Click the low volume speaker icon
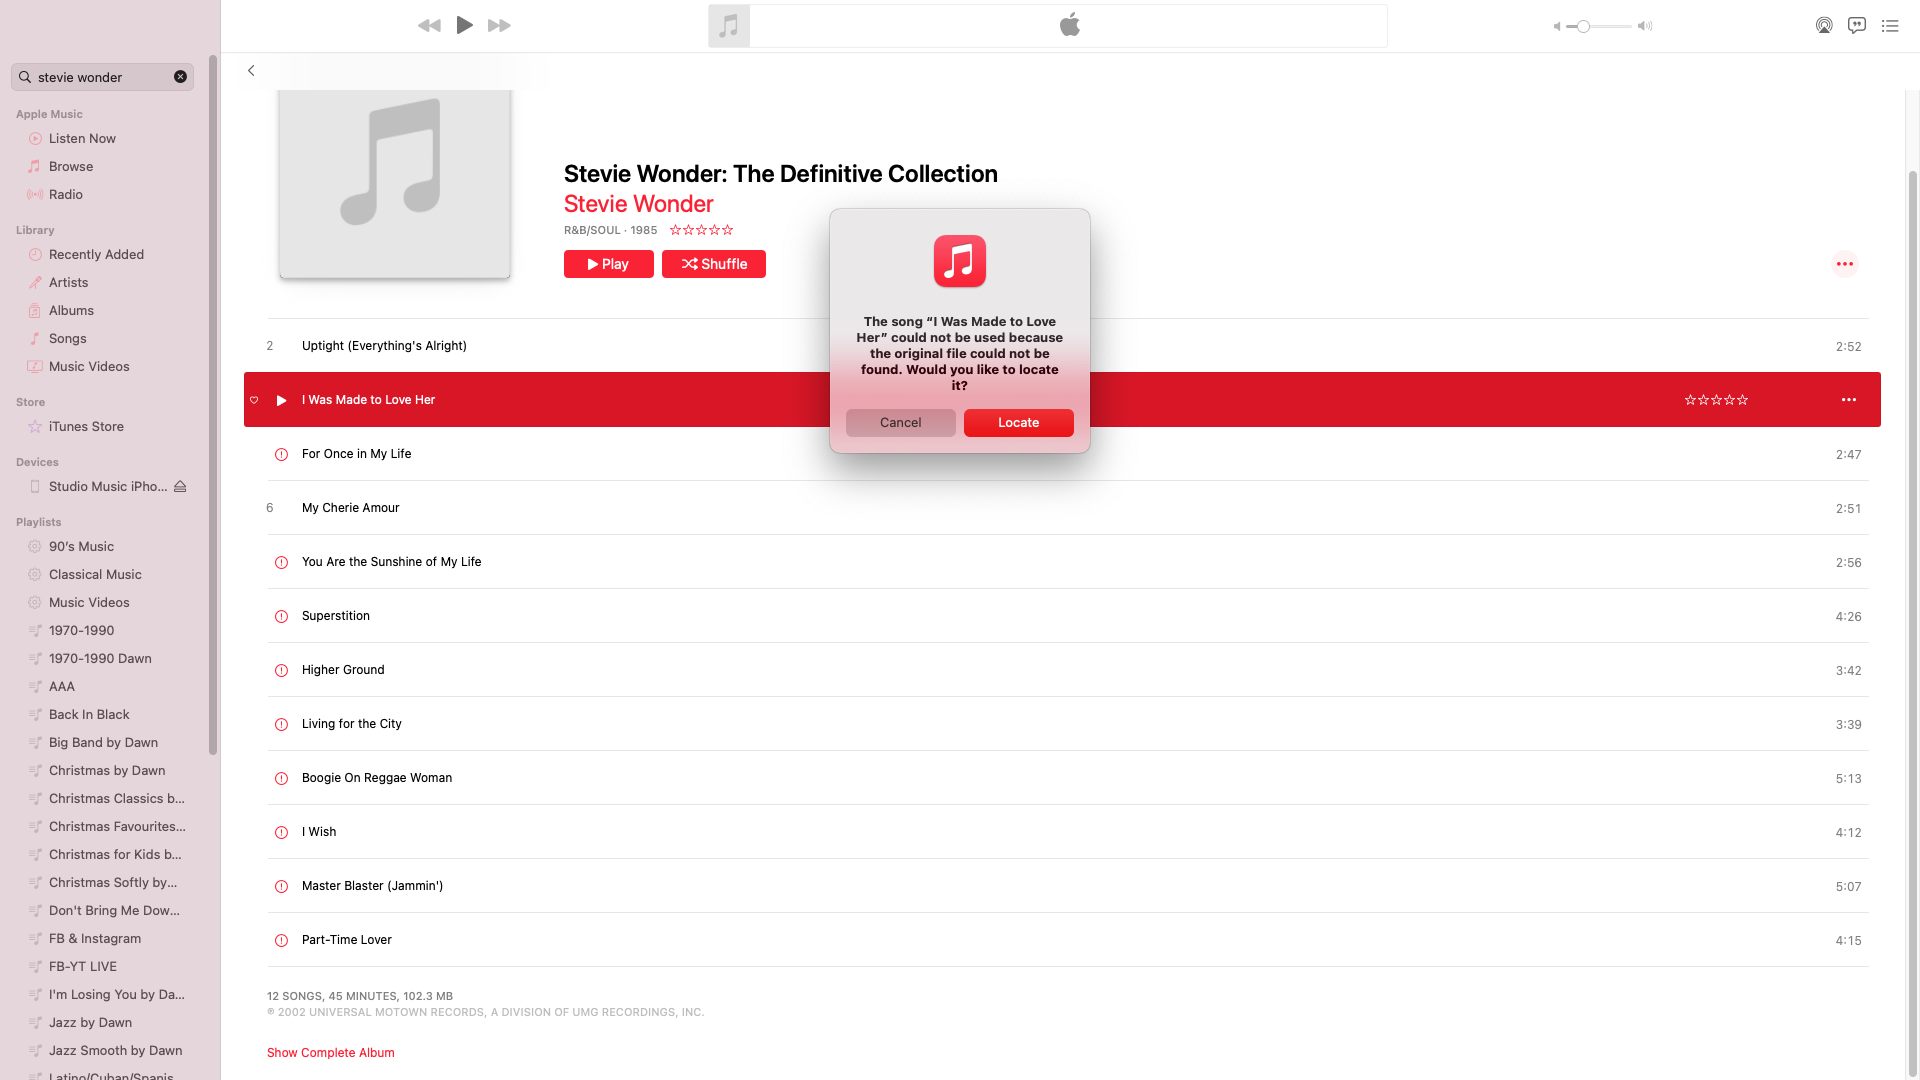1920x1080 pixels. (1557, 26)
